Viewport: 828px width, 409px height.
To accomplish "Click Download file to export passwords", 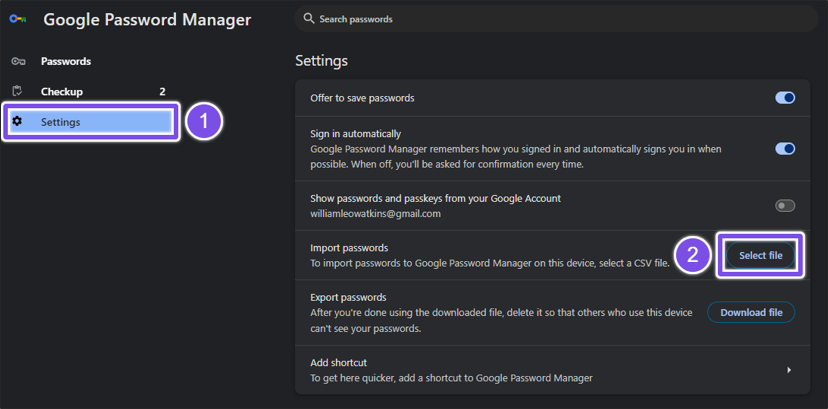I will tap(751, 313).
